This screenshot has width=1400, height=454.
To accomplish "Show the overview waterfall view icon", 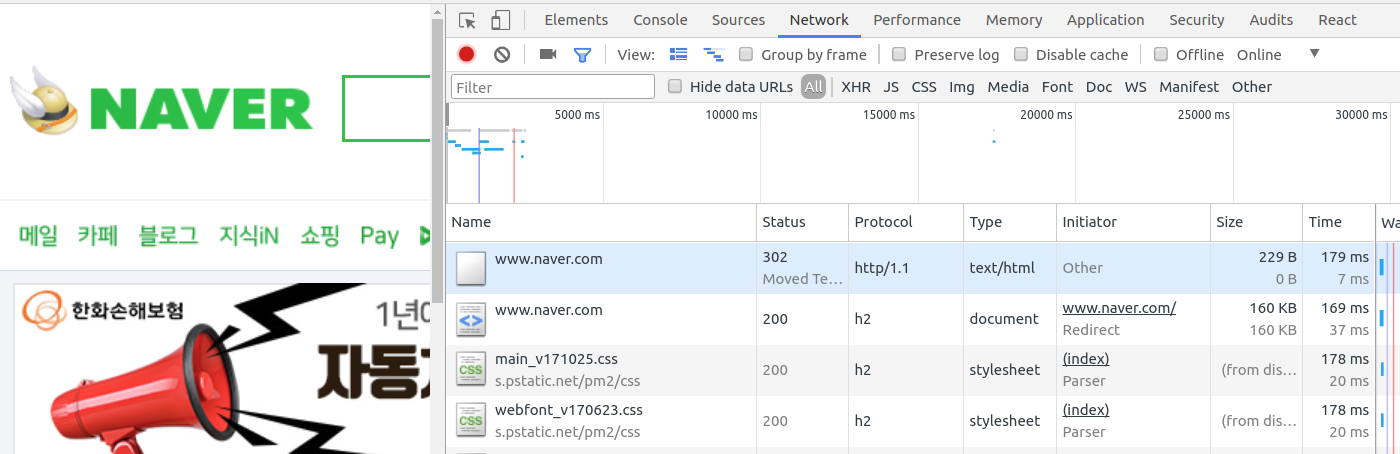I will pyautogui.click(x=714, y=54).
